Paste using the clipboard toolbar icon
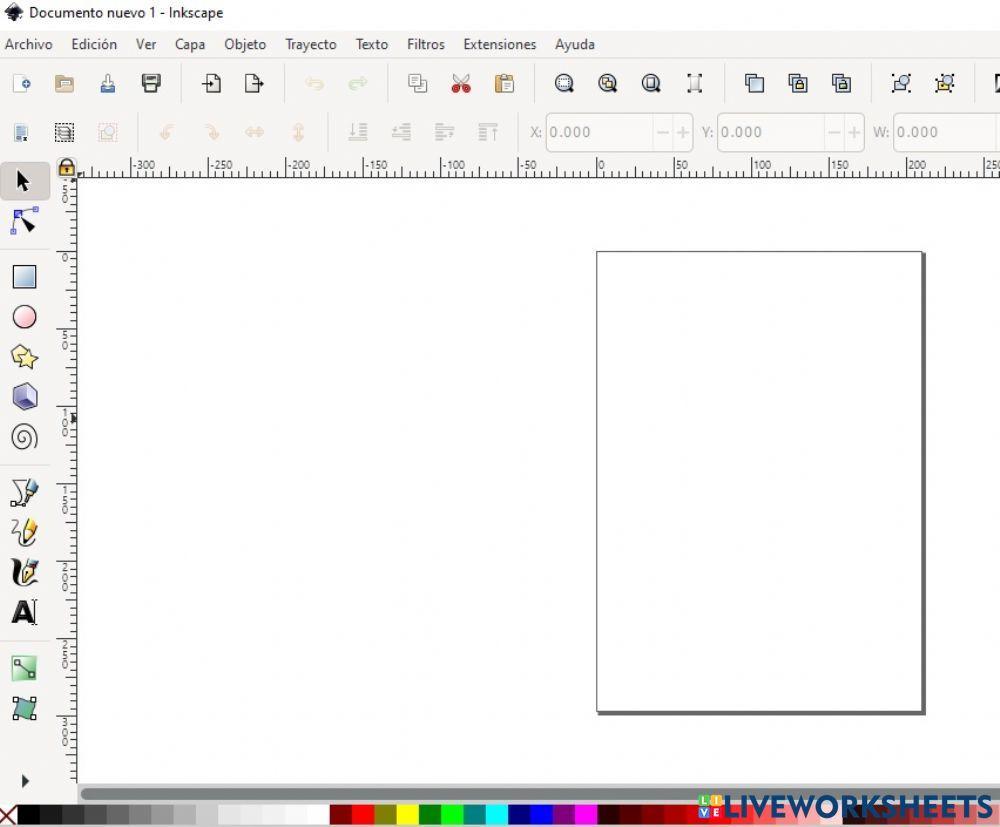Screen dimensions: 1000x827 [x=505, y=84]
